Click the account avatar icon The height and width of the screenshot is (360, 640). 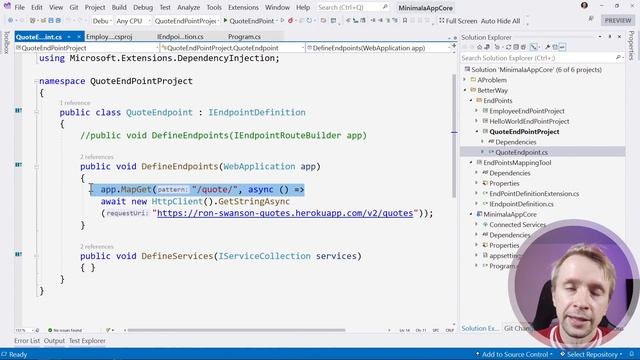pyautogui.click(x=584, y=5)
